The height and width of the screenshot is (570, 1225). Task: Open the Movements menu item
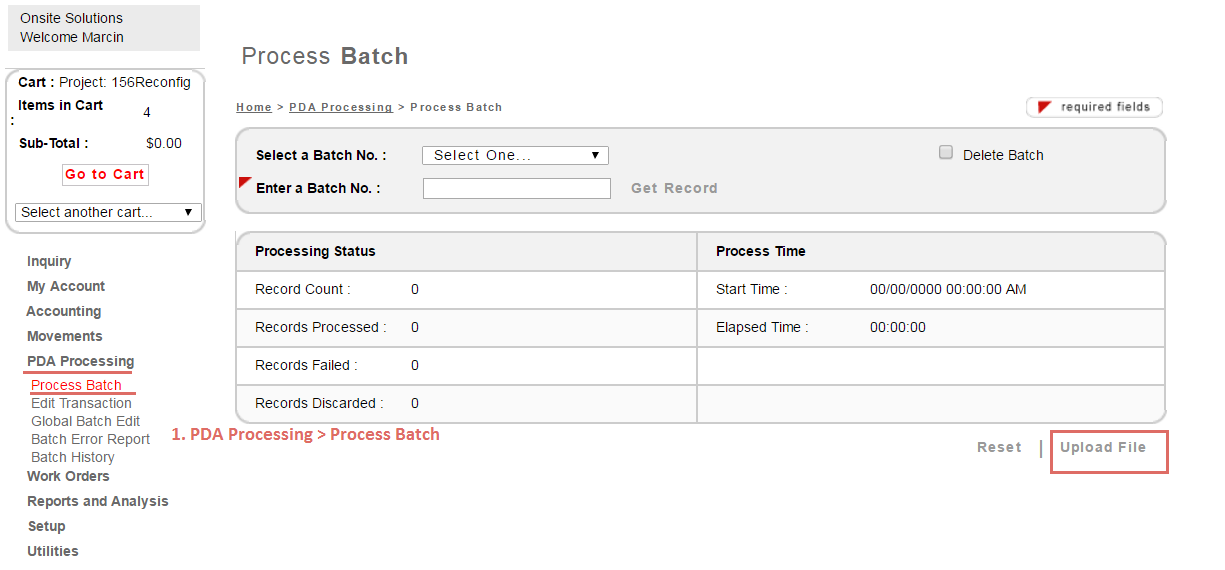pos(65,336)
